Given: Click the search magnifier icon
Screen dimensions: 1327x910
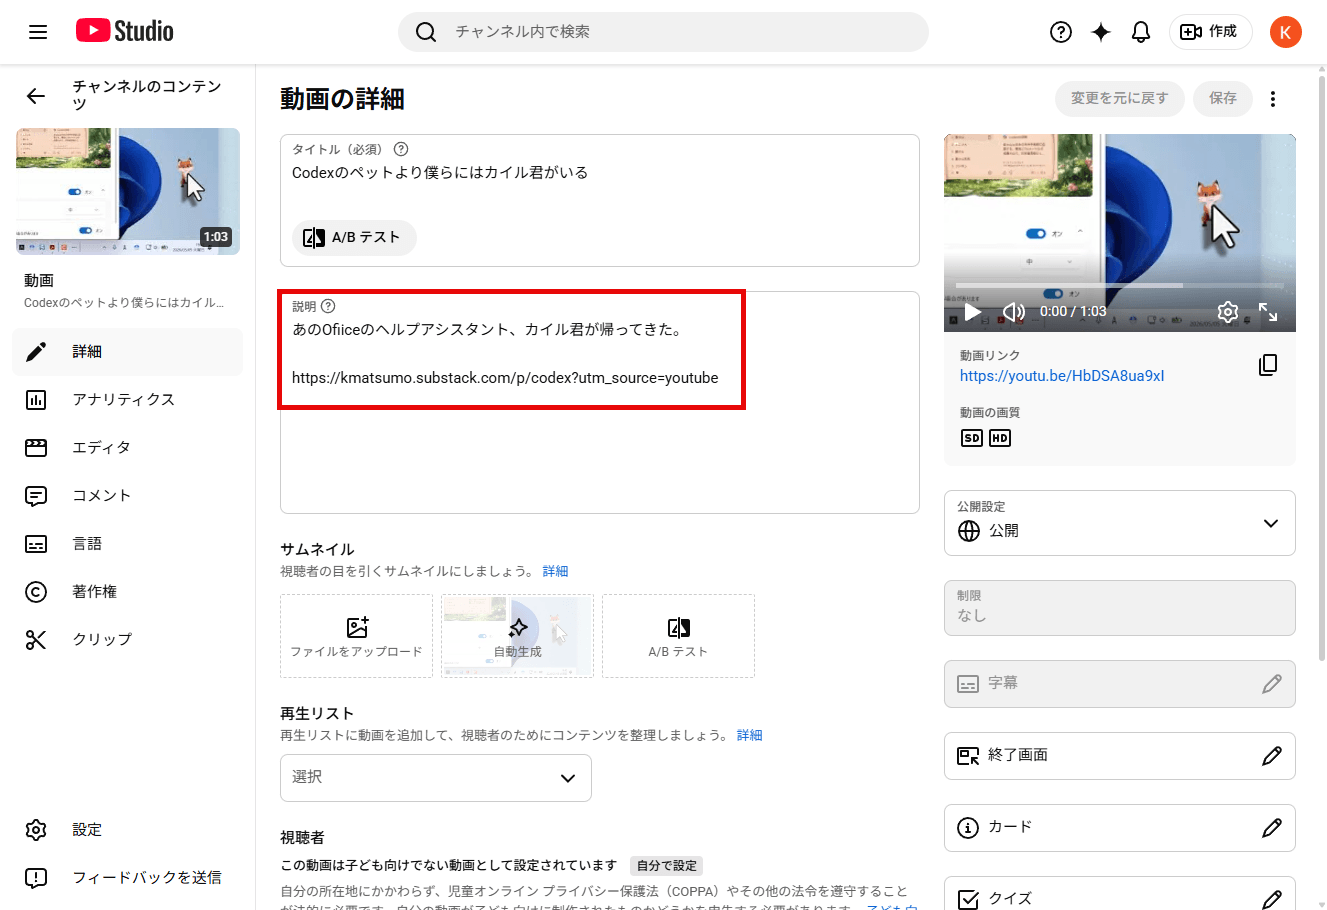Looking at the screenshot, I should click(x=426, y=32).
